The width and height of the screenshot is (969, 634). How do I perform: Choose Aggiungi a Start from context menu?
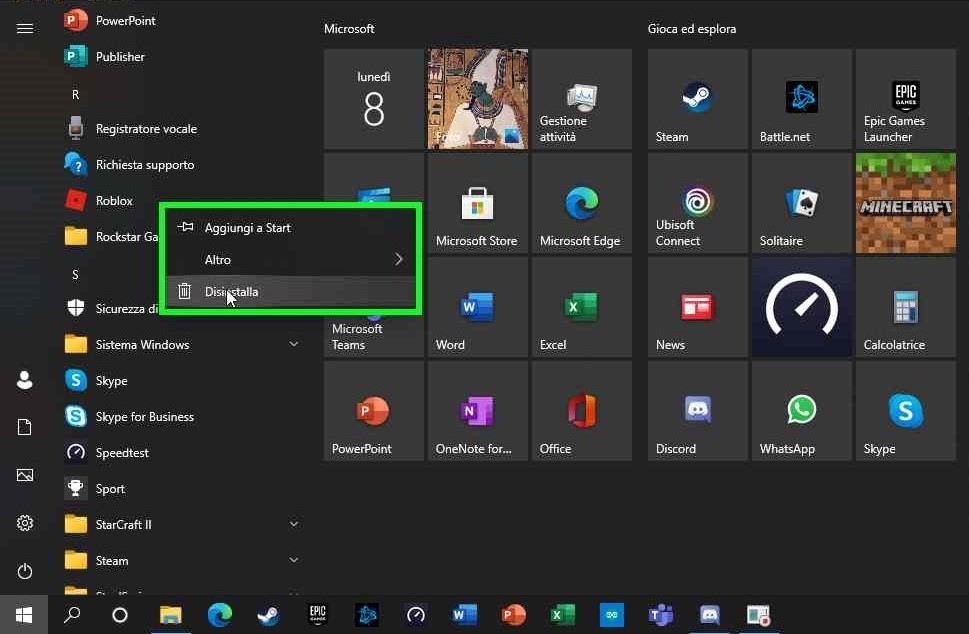(x=290, y=227)
